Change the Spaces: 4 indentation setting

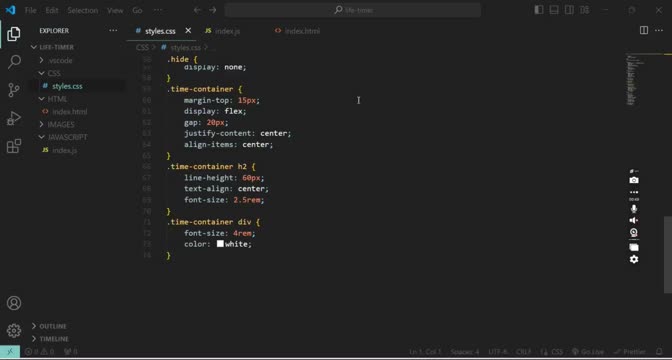465,352
